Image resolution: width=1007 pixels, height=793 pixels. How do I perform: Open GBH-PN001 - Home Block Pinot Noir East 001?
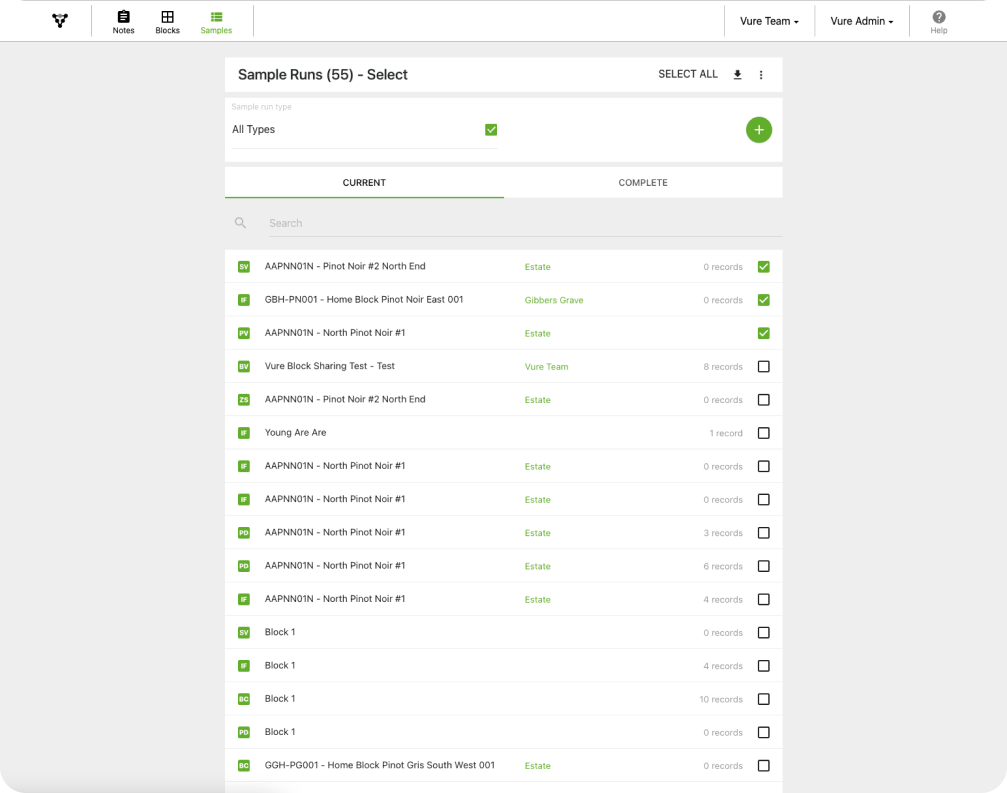363,299
